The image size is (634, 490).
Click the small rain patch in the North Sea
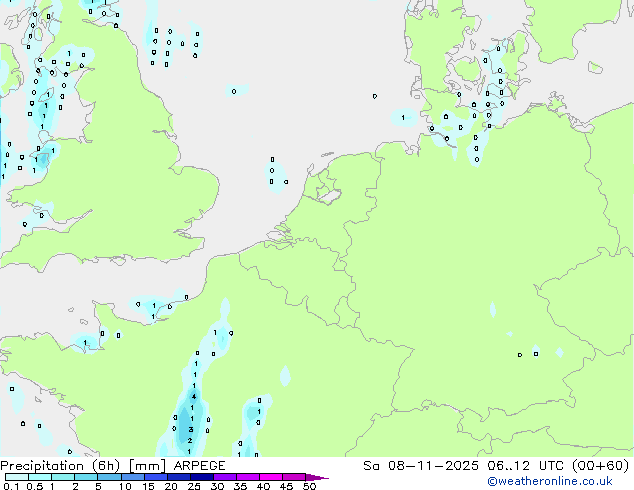coord(236,91)
